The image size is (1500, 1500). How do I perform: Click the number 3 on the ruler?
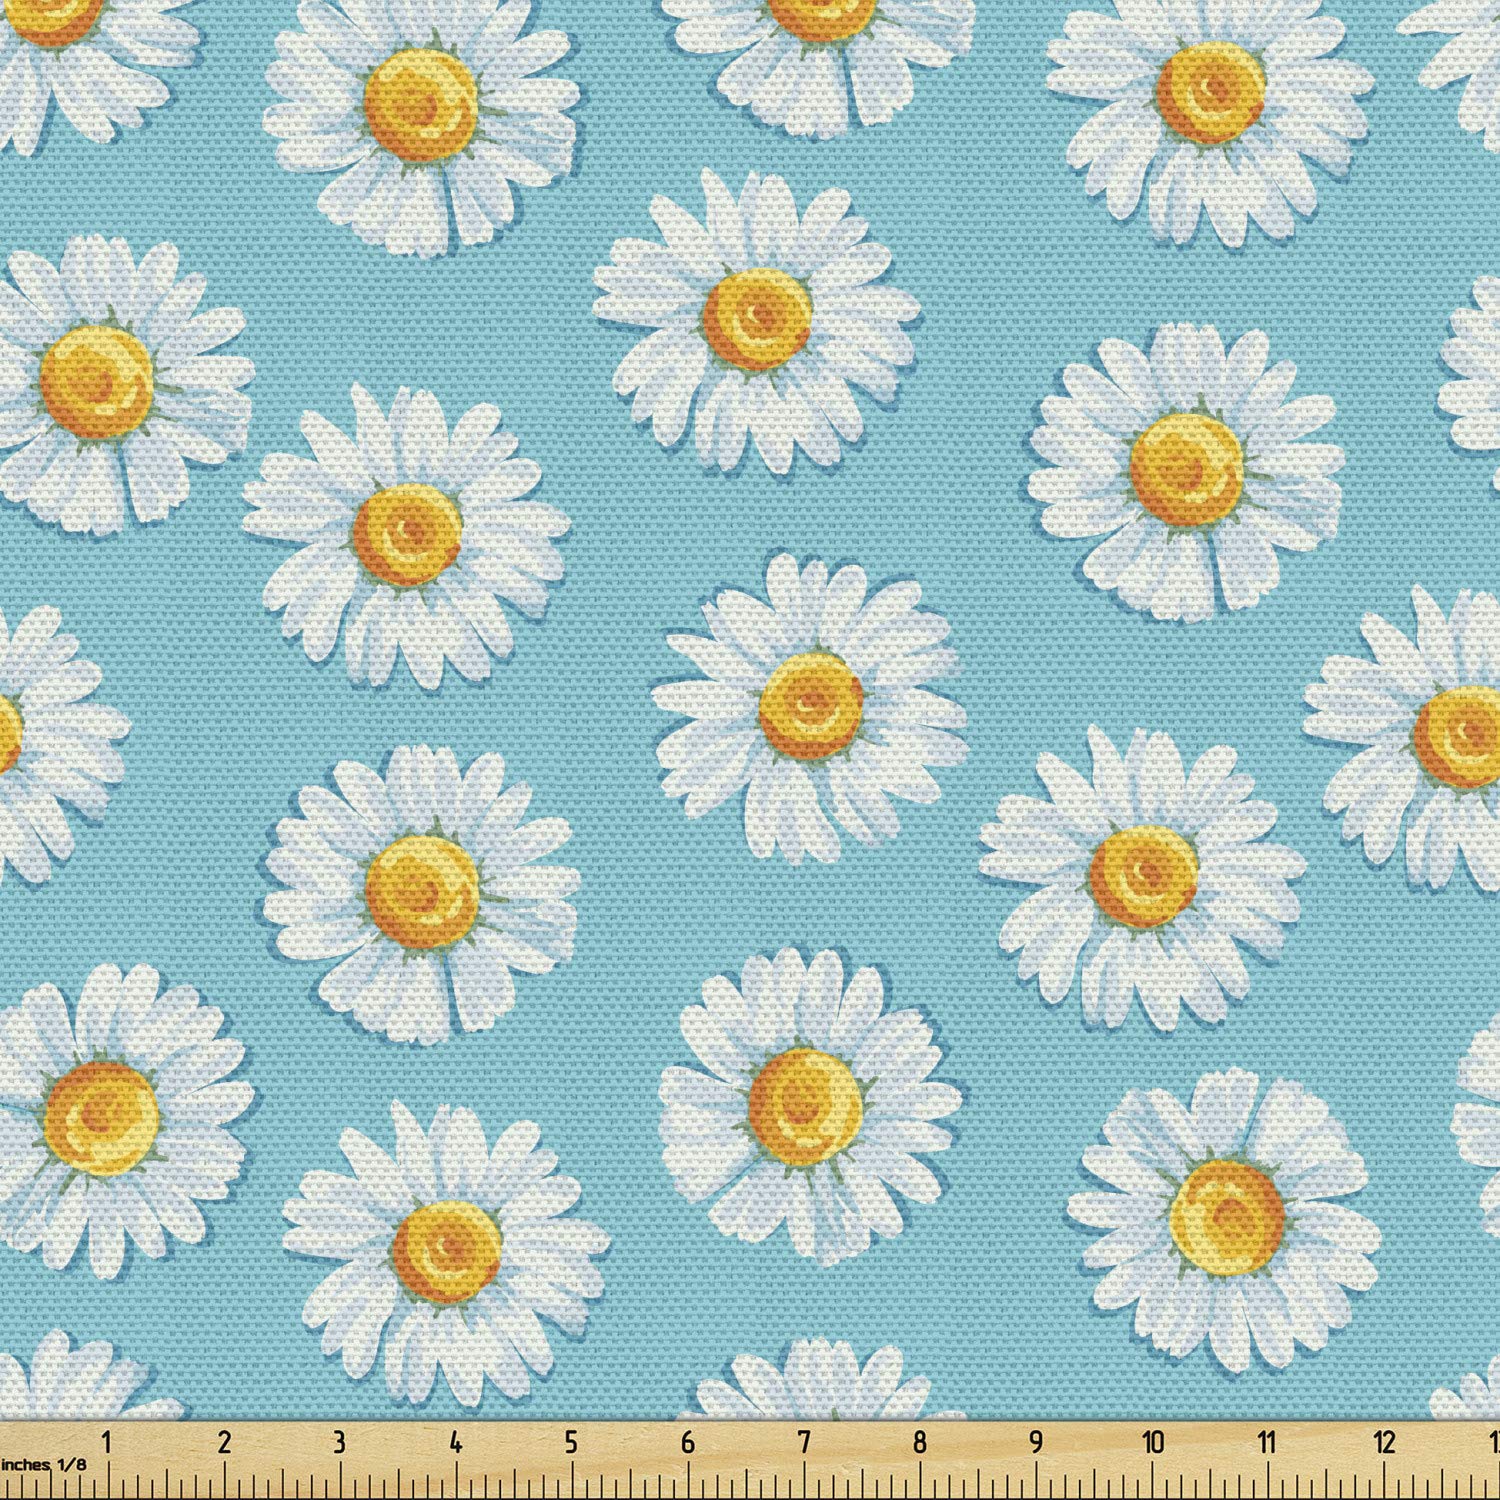tap(339, 1441)
